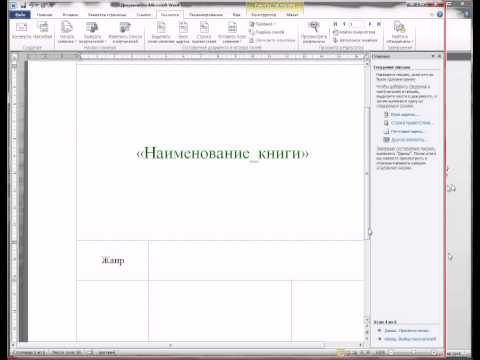Click the Greeting Line (Строка приветствия) ribbon icon

pyautogui.click(x=204, y=32)
